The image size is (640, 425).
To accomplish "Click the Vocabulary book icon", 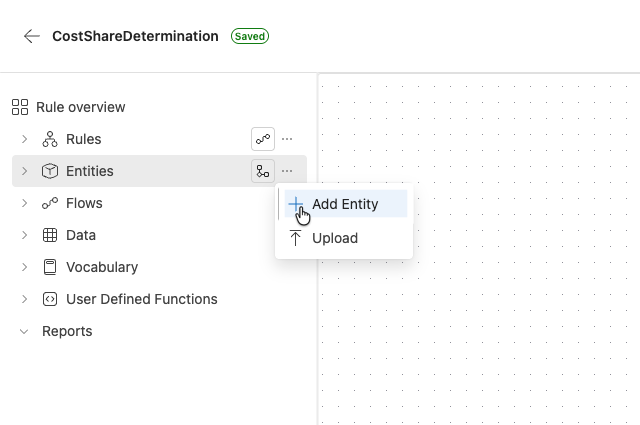I will (50, 267).
